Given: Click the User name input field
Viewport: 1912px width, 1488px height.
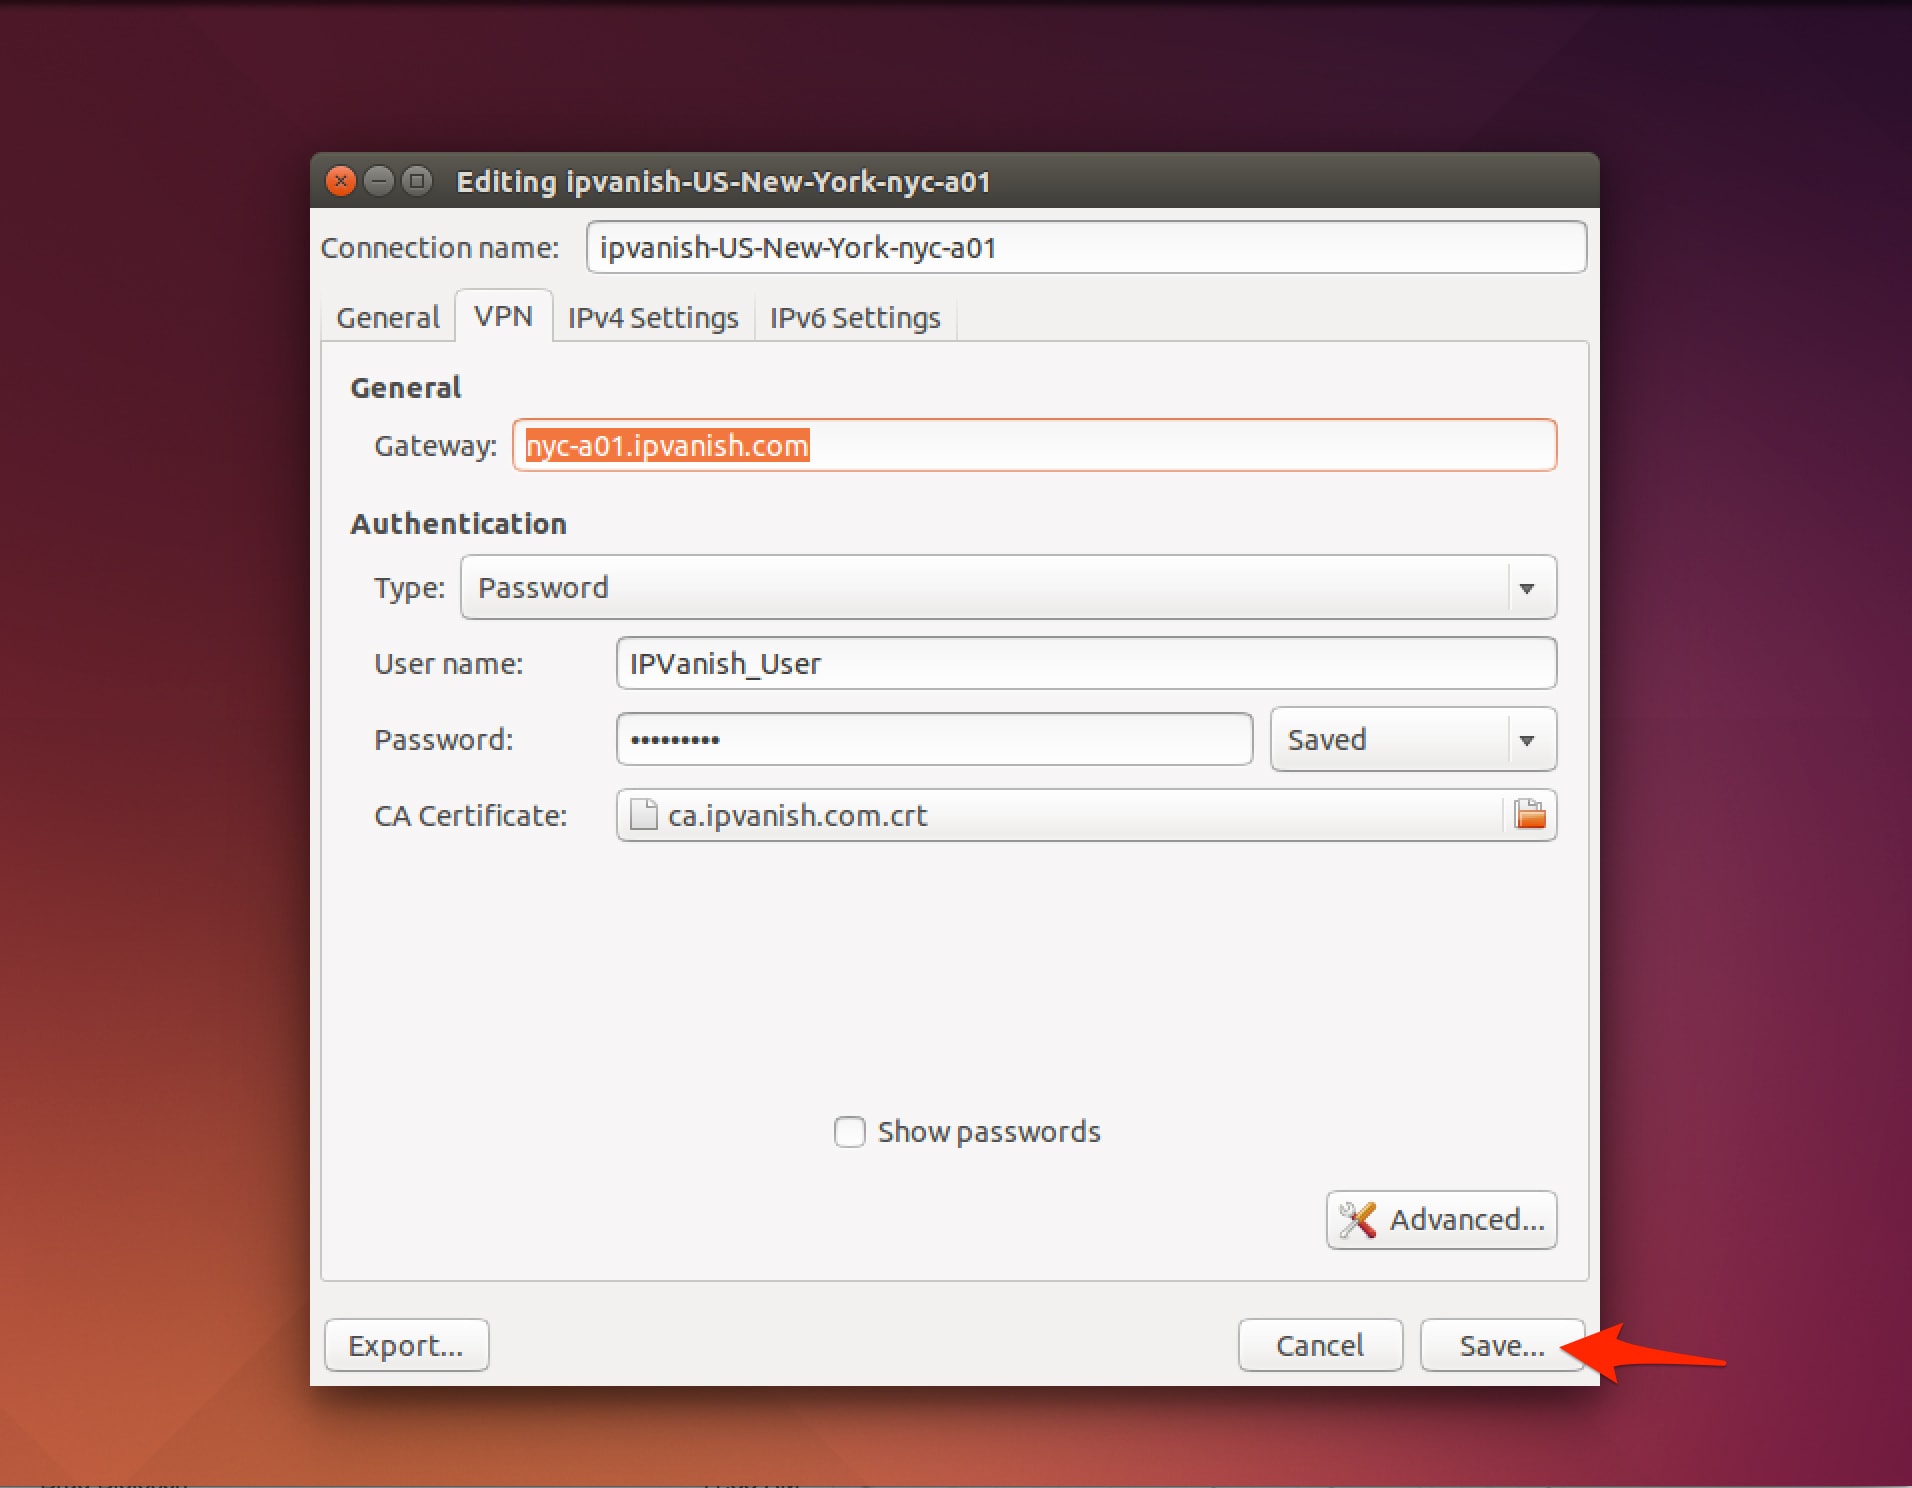Looking at the screenshot, I should (x=1086, y=663).
